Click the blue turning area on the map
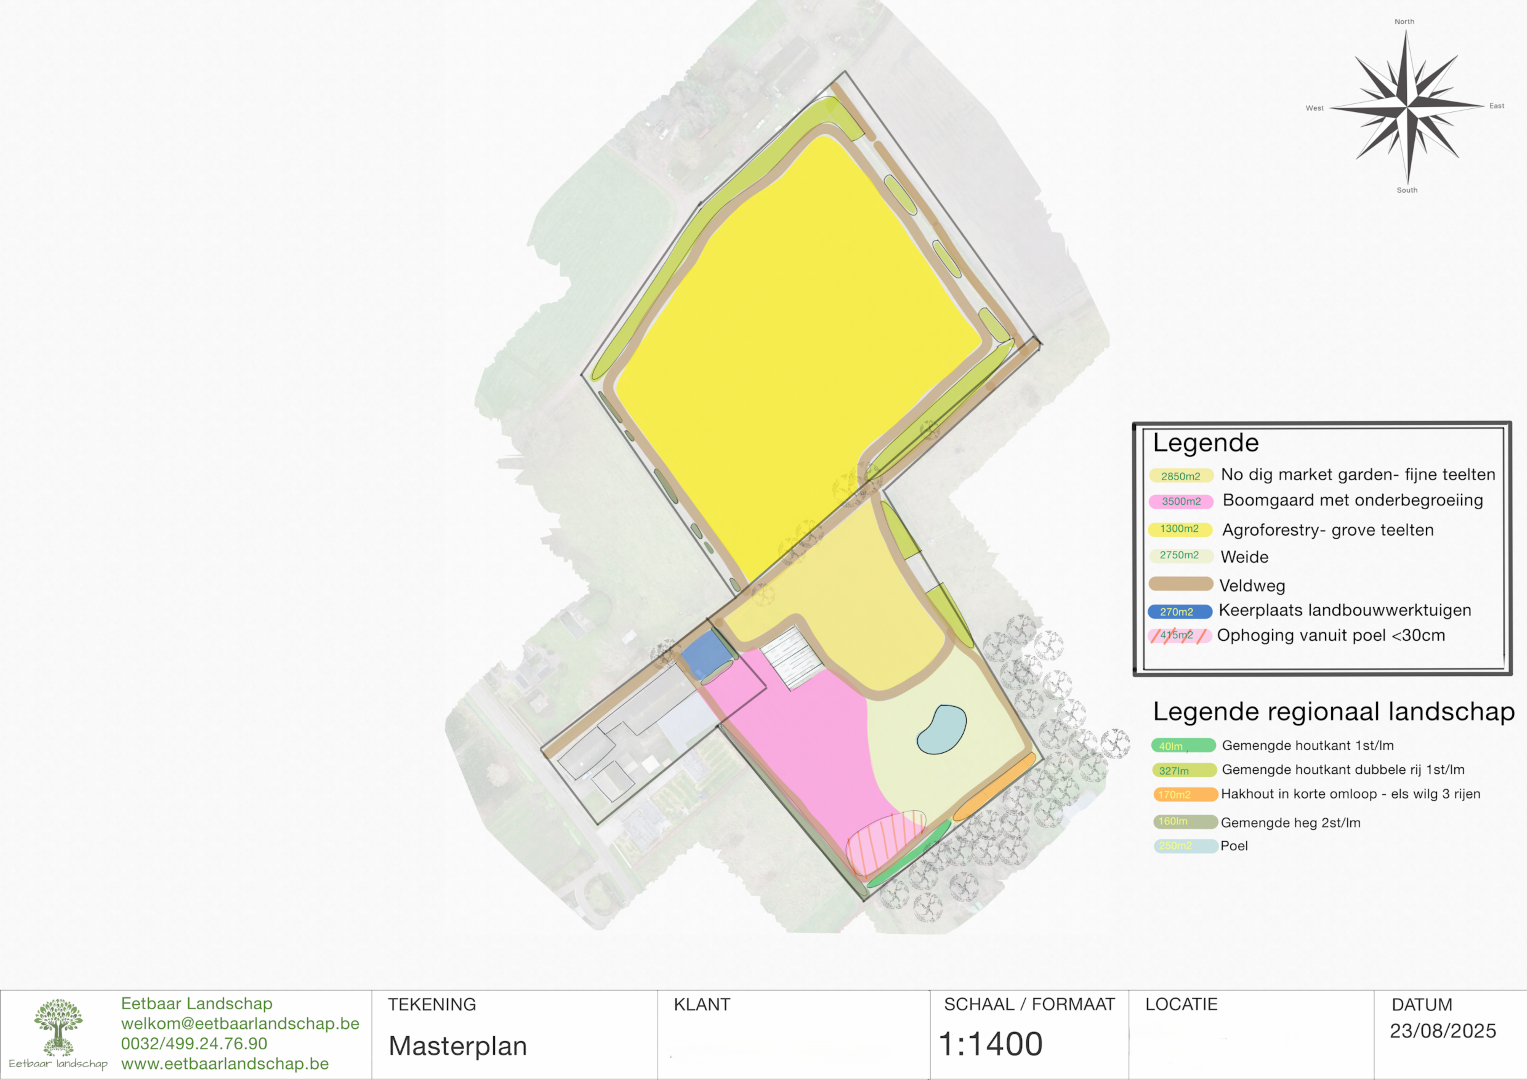Viewport: 1527px width, 1080px height. click(706, 654)
